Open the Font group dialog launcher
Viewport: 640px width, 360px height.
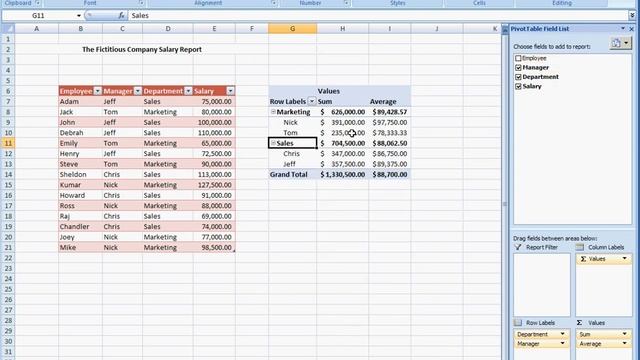click(x=141, y=3)
